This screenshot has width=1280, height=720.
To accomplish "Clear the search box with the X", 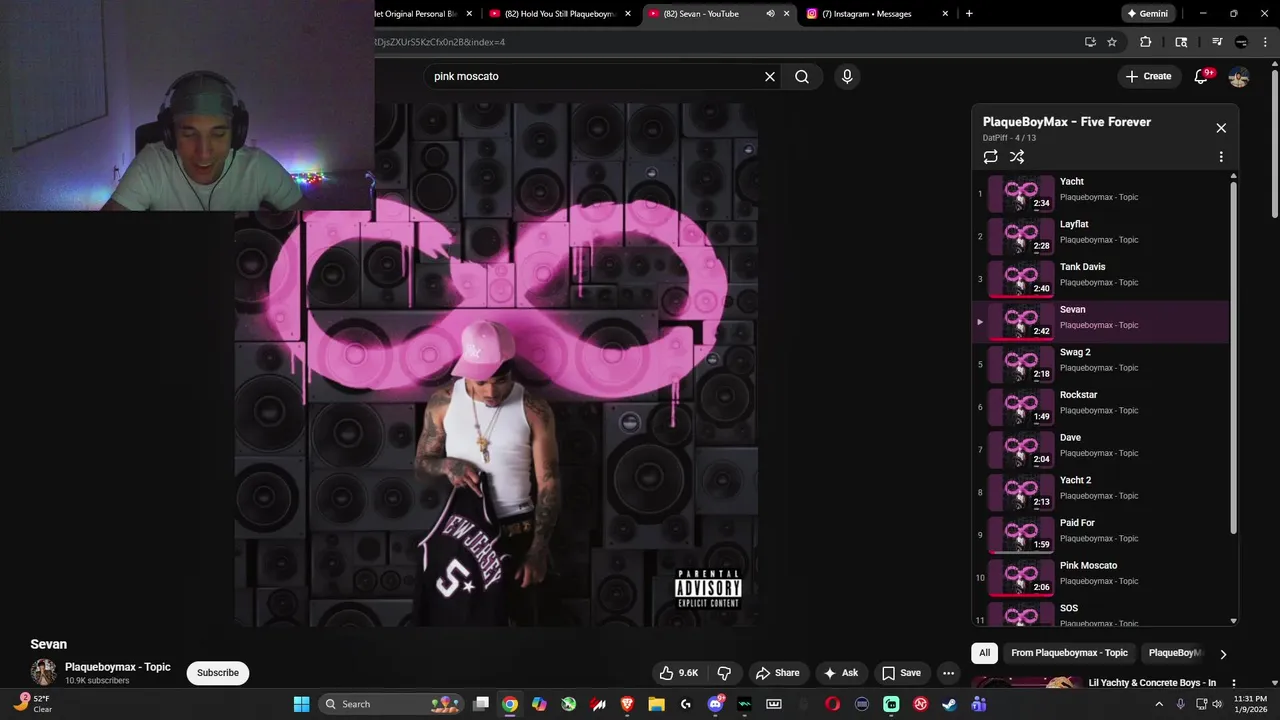I will [x=770, y=76].
